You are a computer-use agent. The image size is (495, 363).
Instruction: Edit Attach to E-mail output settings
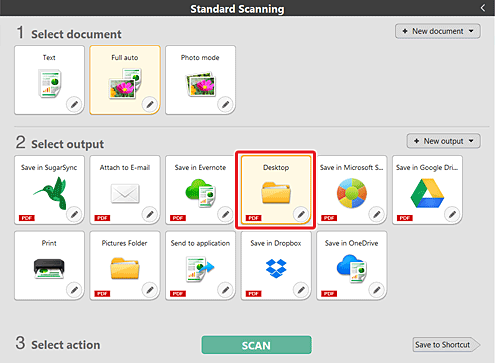[150, 214]
